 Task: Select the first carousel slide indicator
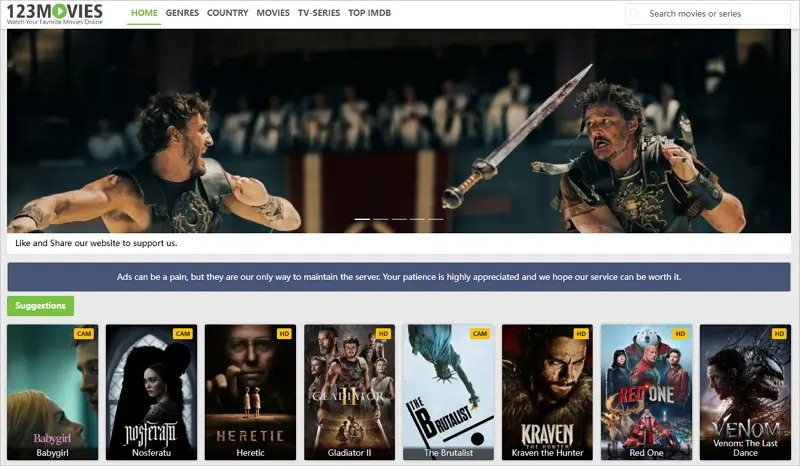(x=362, y=219)
